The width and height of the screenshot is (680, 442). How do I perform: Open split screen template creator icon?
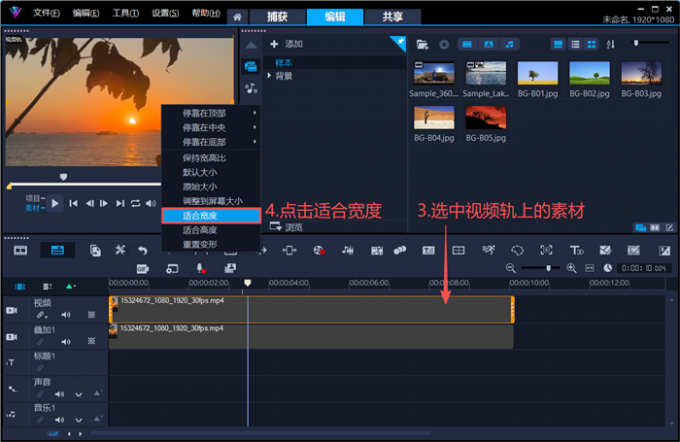point(458,250)
